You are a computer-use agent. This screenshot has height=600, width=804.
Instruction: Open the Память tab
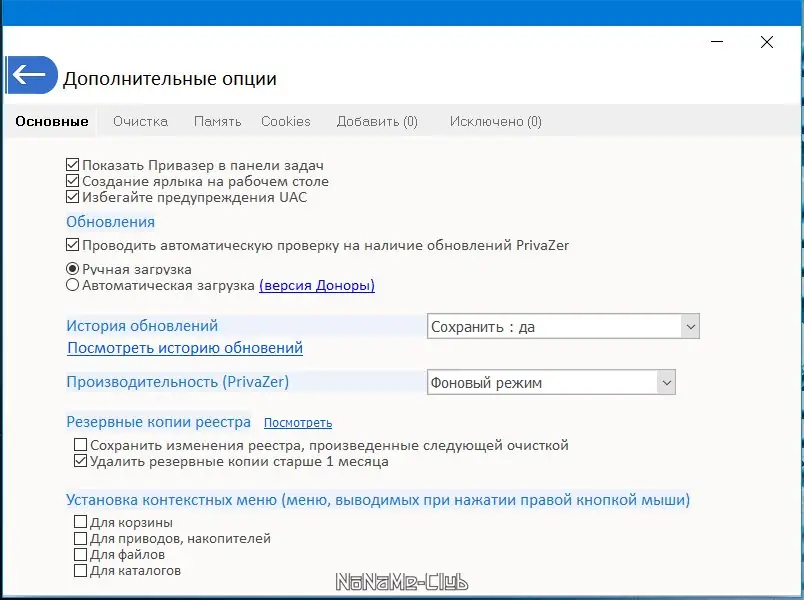pos(217,122)
